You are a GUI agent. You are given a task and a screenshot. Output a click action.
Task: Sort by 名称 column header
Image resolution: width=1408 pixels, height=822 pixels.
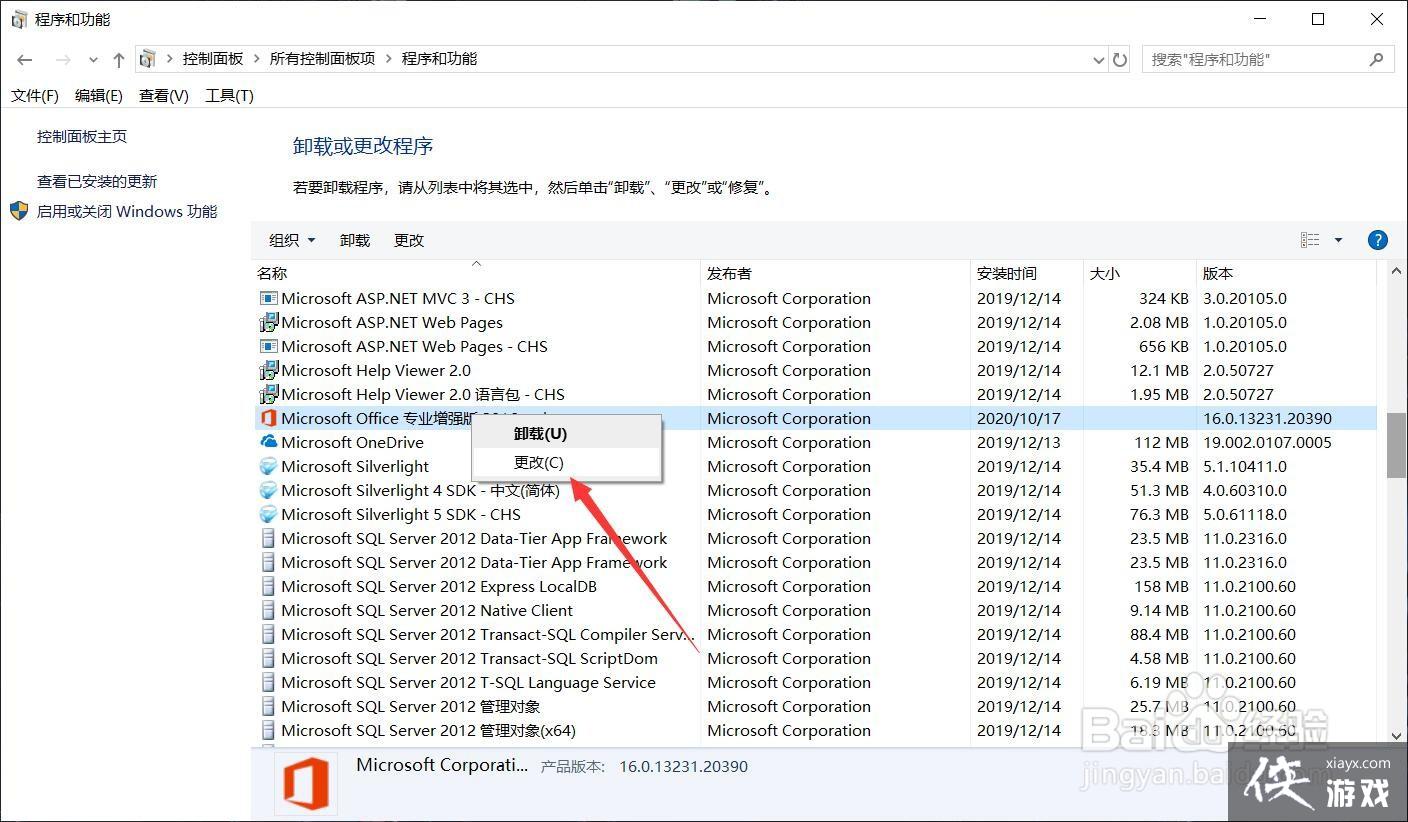click(476, 273)
